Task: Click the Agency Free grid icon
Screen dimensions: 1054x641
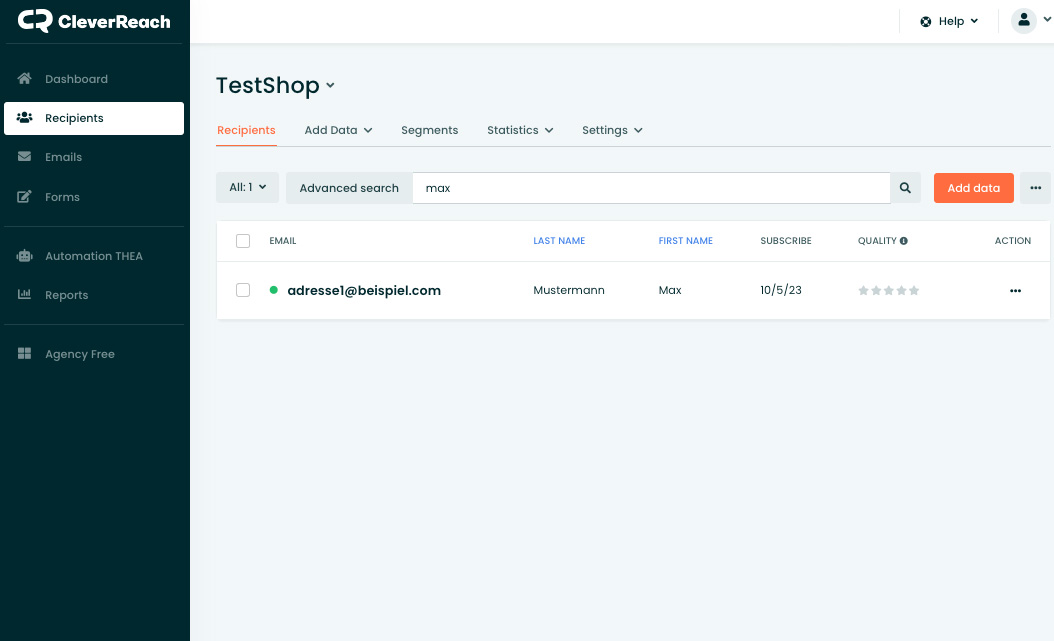Action: 25,354
